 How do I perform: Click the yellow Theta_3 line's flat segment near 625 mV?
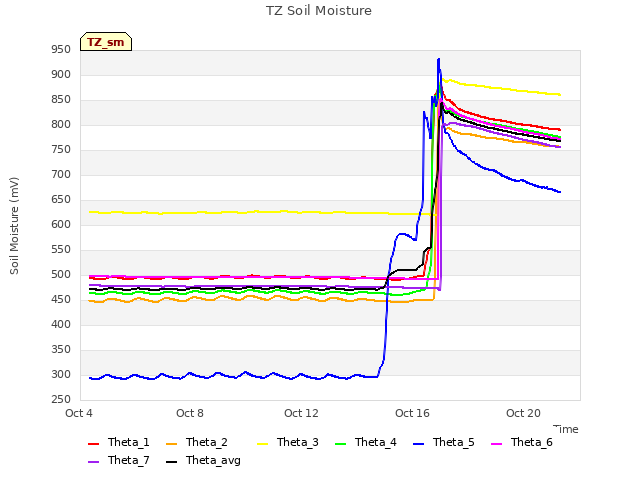click(261, 212)
